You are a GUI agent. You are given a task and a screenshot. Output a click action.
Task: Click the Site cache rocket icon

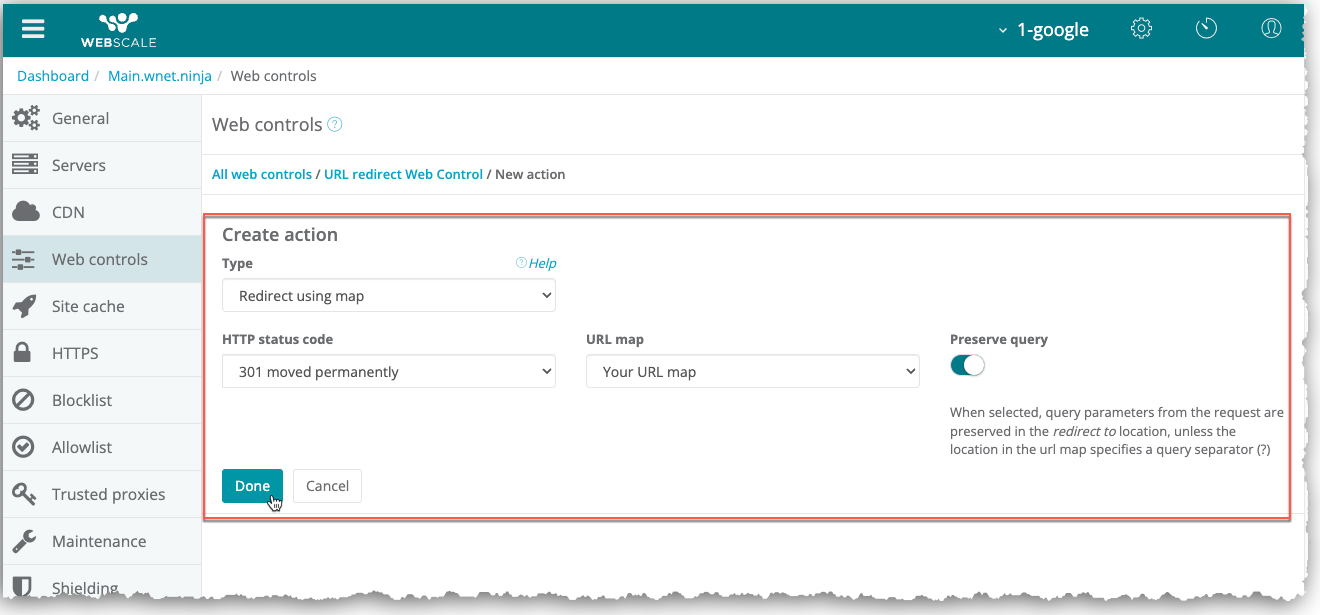click(26, 306)
